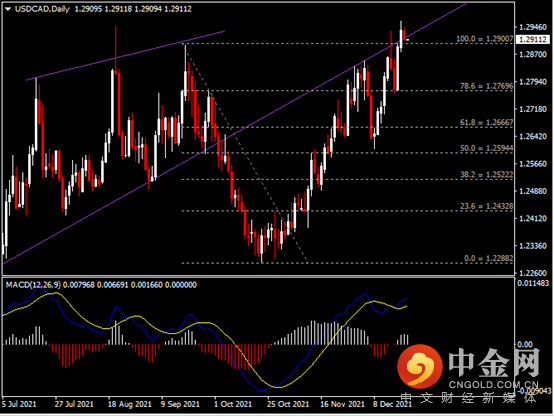
Task: Click the MACD(12,26,9) indicator label
Action: (x=33, y=285)
